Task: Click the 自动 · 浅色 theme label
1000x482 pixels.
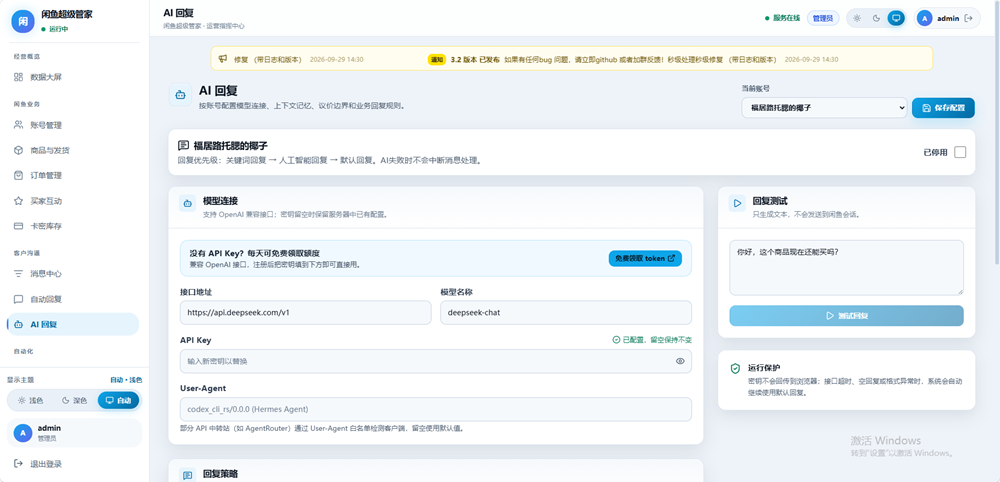Action: [x=126, y=380]
